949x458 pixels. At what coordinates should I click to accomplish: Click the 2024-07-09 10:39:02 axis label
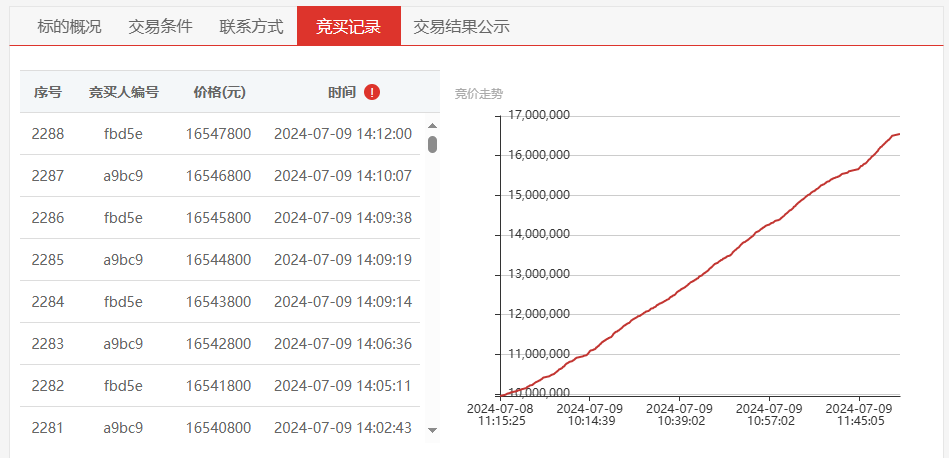681,414
